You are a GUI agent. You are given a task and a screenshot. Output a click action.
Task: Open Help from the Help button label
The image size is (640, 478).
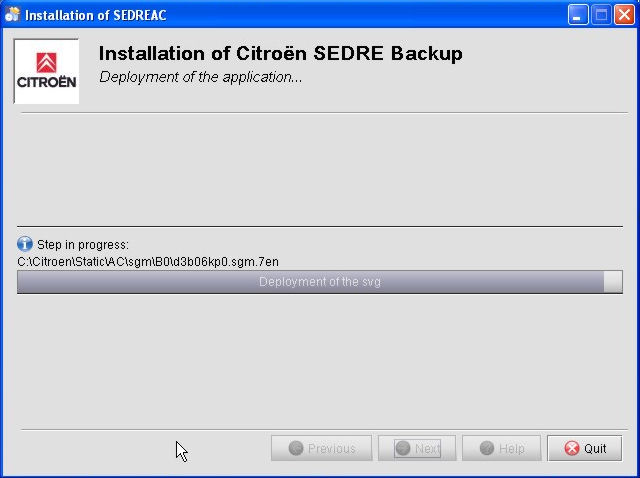[512, 448]
